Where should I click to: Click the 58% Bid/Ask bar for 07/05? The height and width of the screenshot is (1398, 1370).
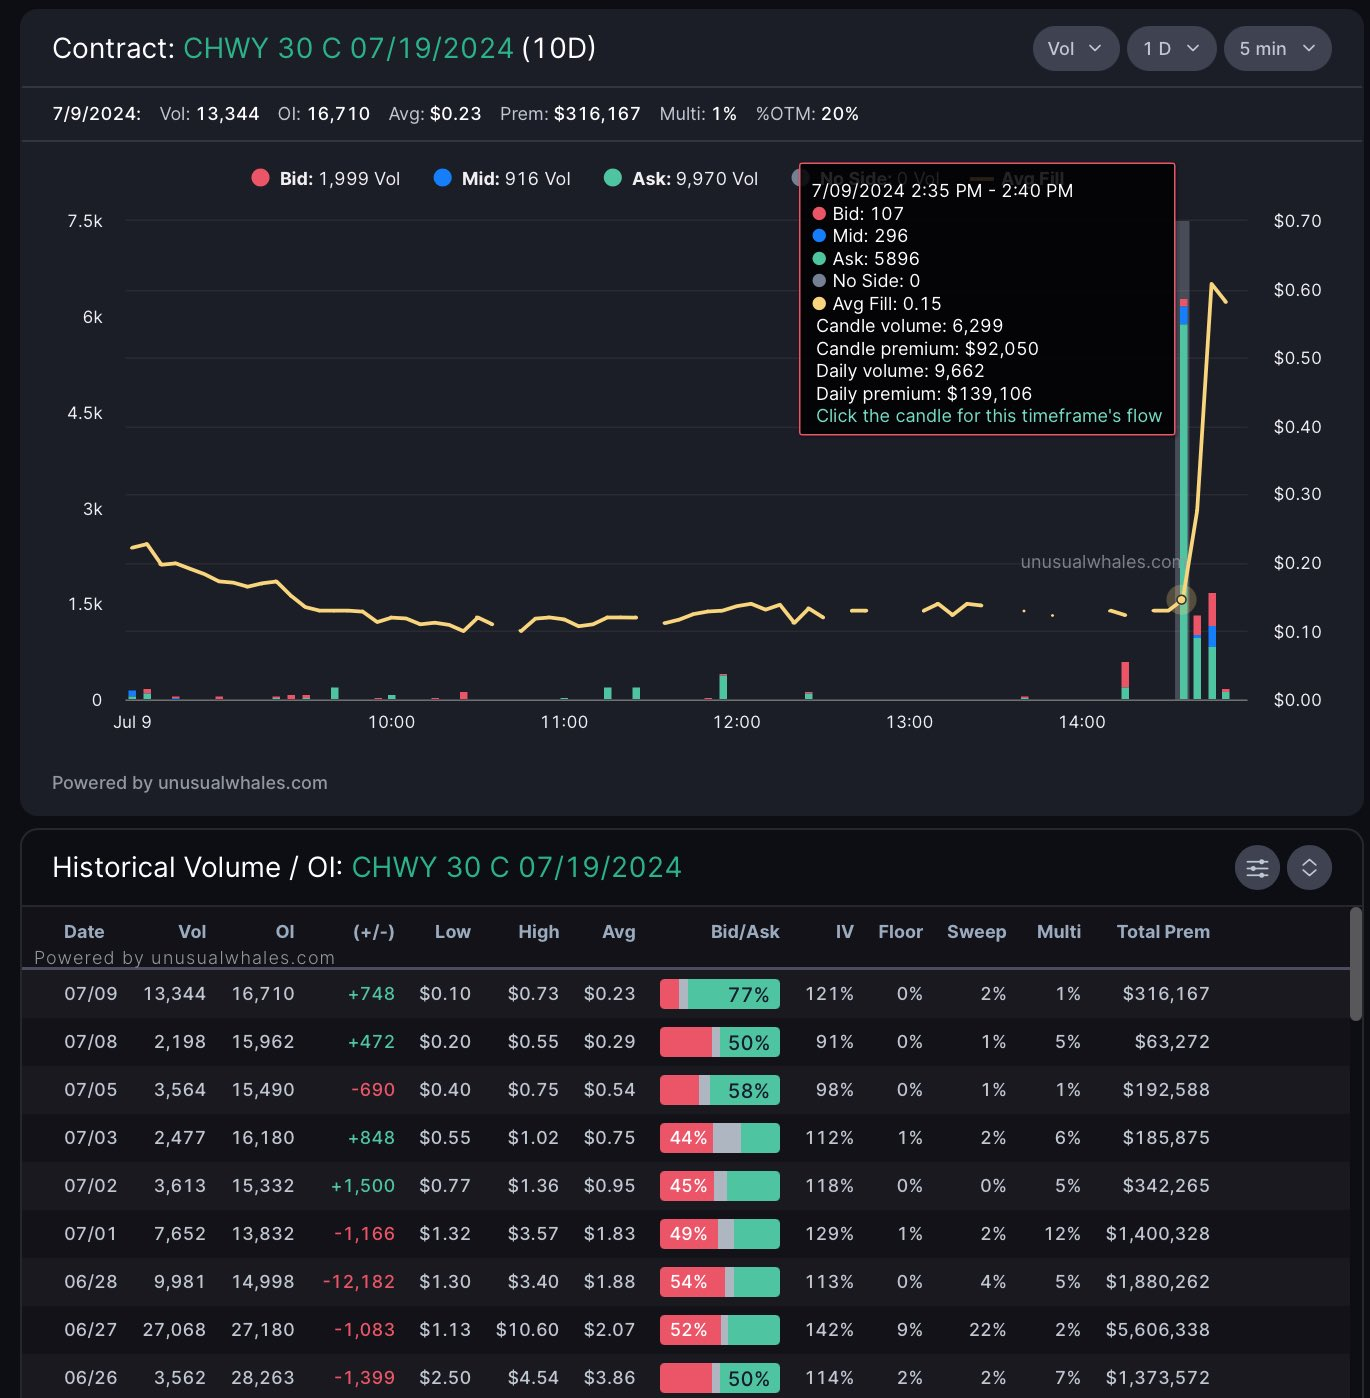[720, 1090]
